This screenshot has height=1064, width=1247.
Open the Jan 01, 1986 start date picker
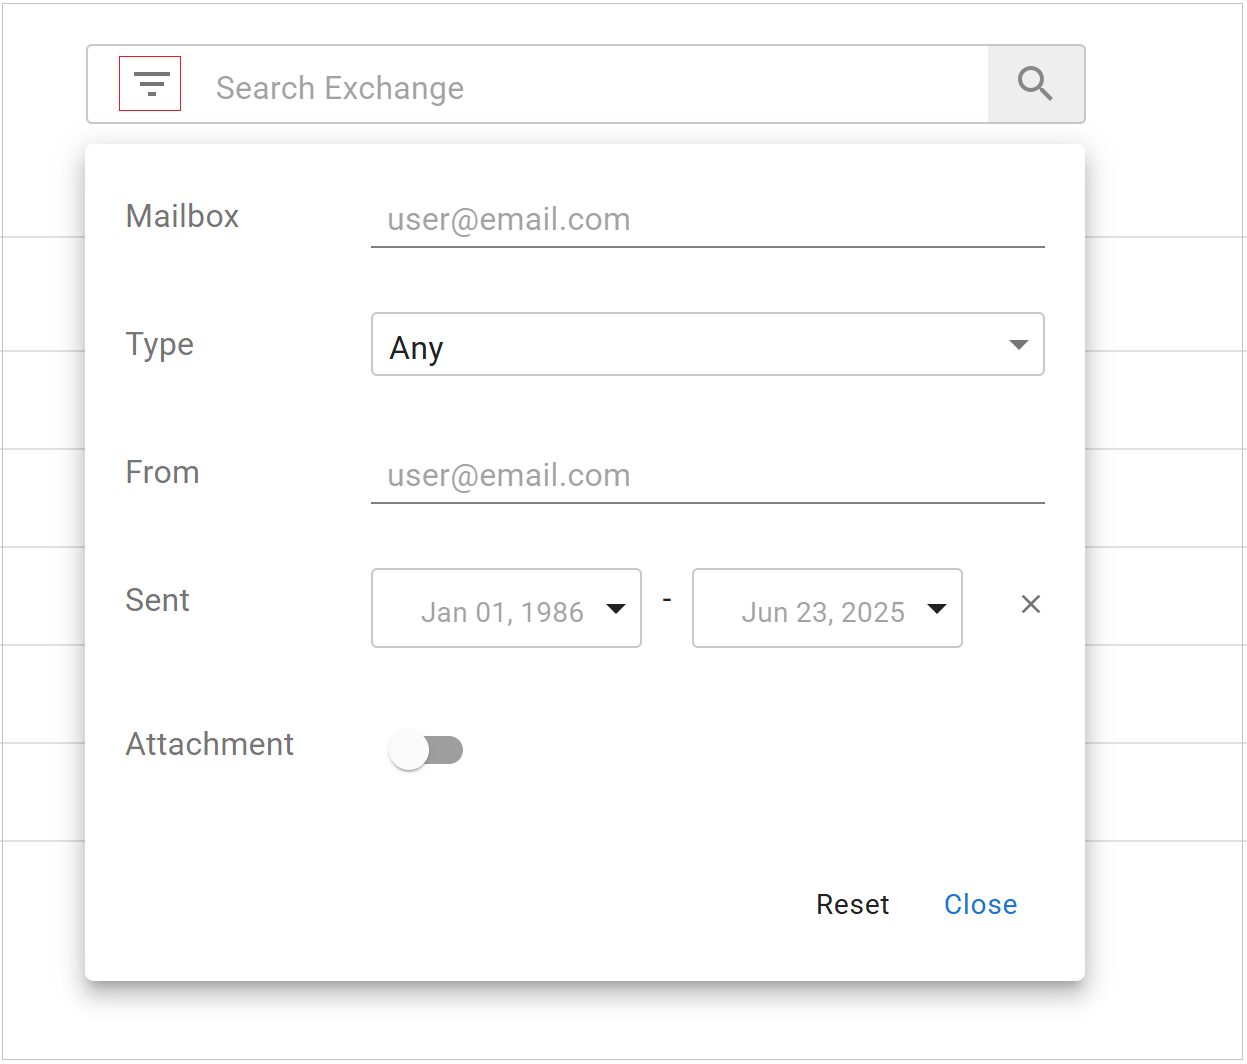pos(506,608)
